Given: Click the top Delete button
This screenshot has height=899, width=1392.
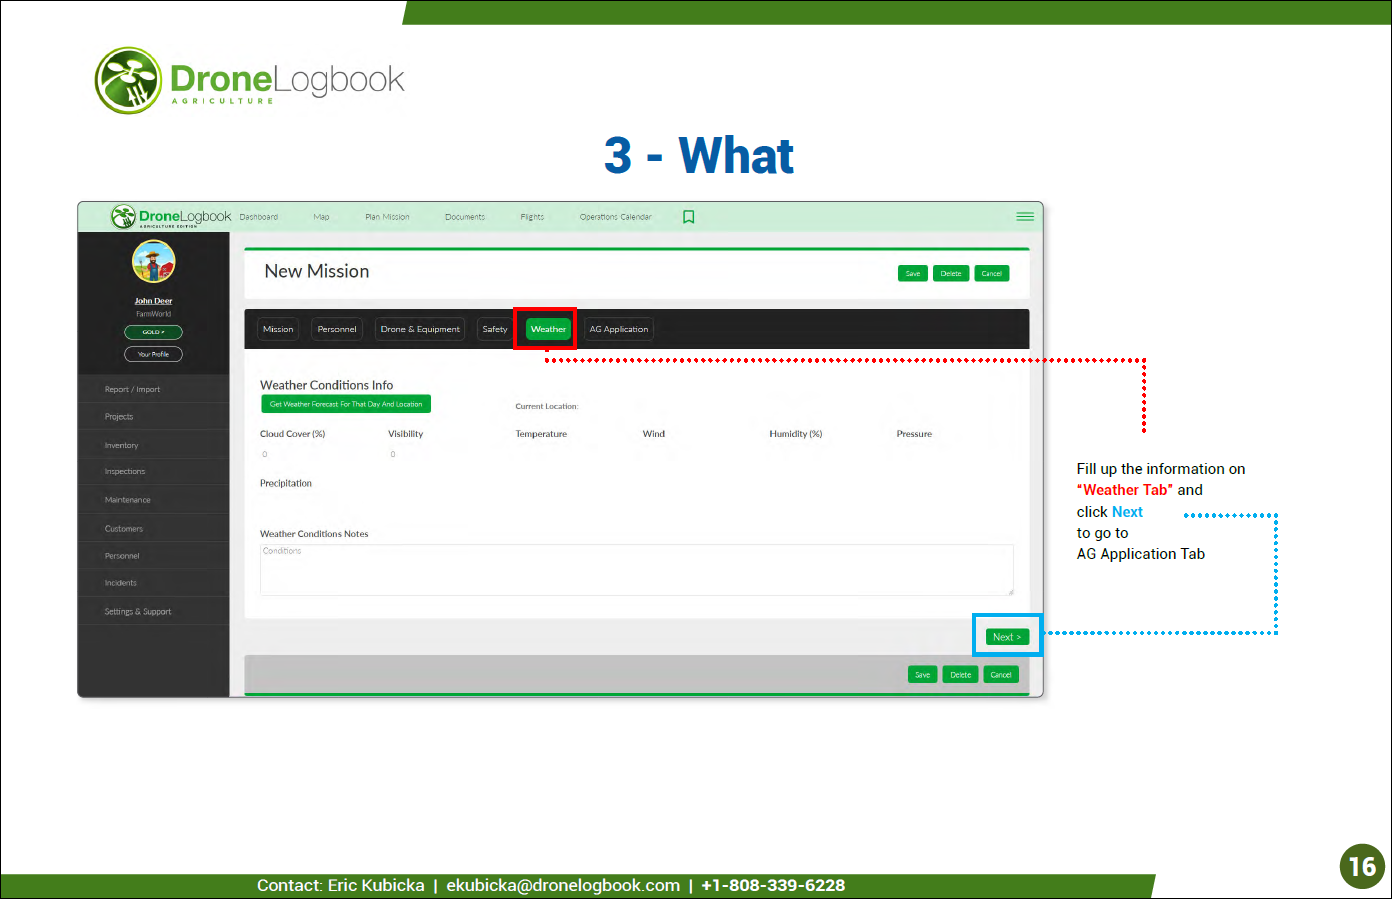Looking at the screenshot, I should click(951, 273).
